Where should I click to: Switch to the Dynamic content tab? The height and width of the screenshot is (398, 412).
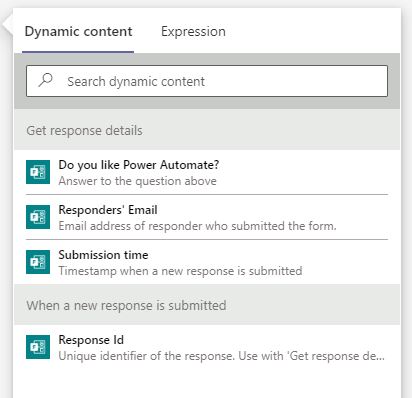[78, 32]
